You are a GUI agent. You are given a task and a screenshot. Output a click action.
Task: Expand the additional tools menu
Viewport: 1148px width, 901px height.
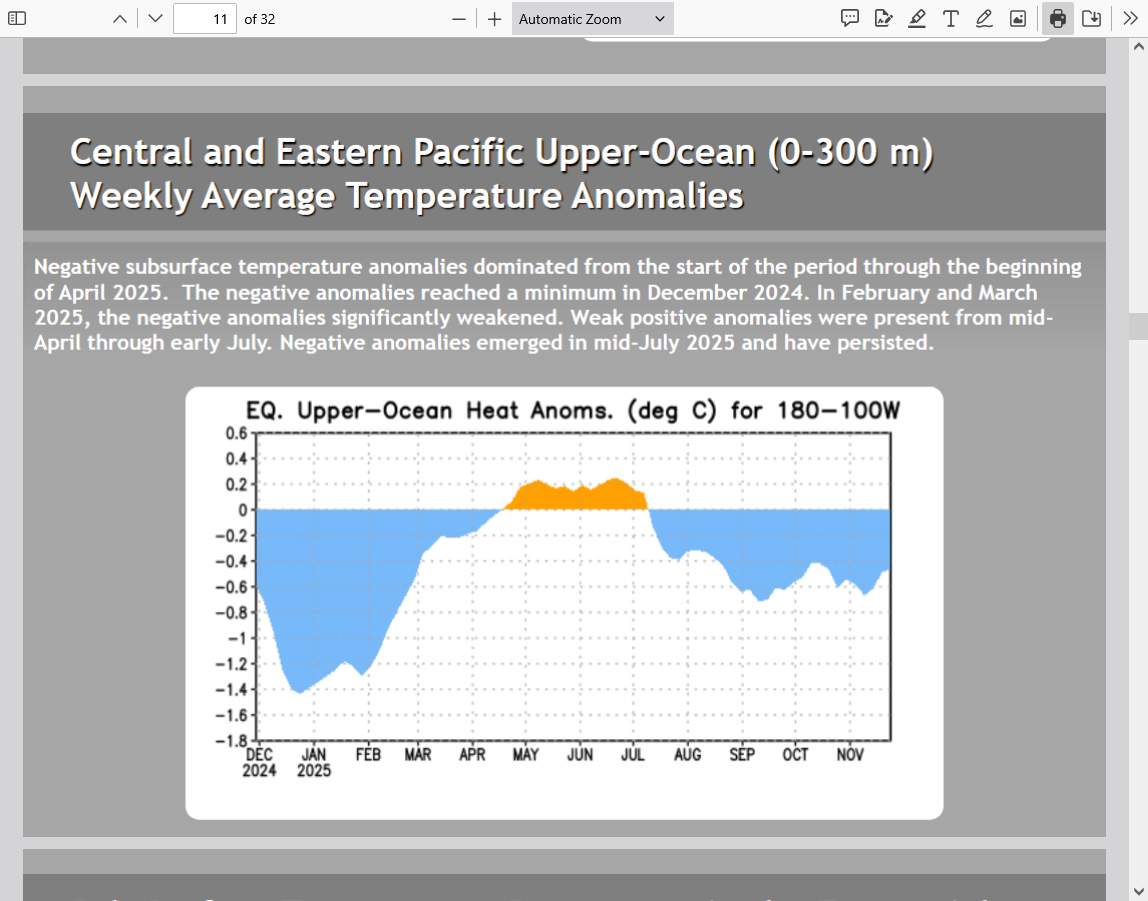[1130, 19]
